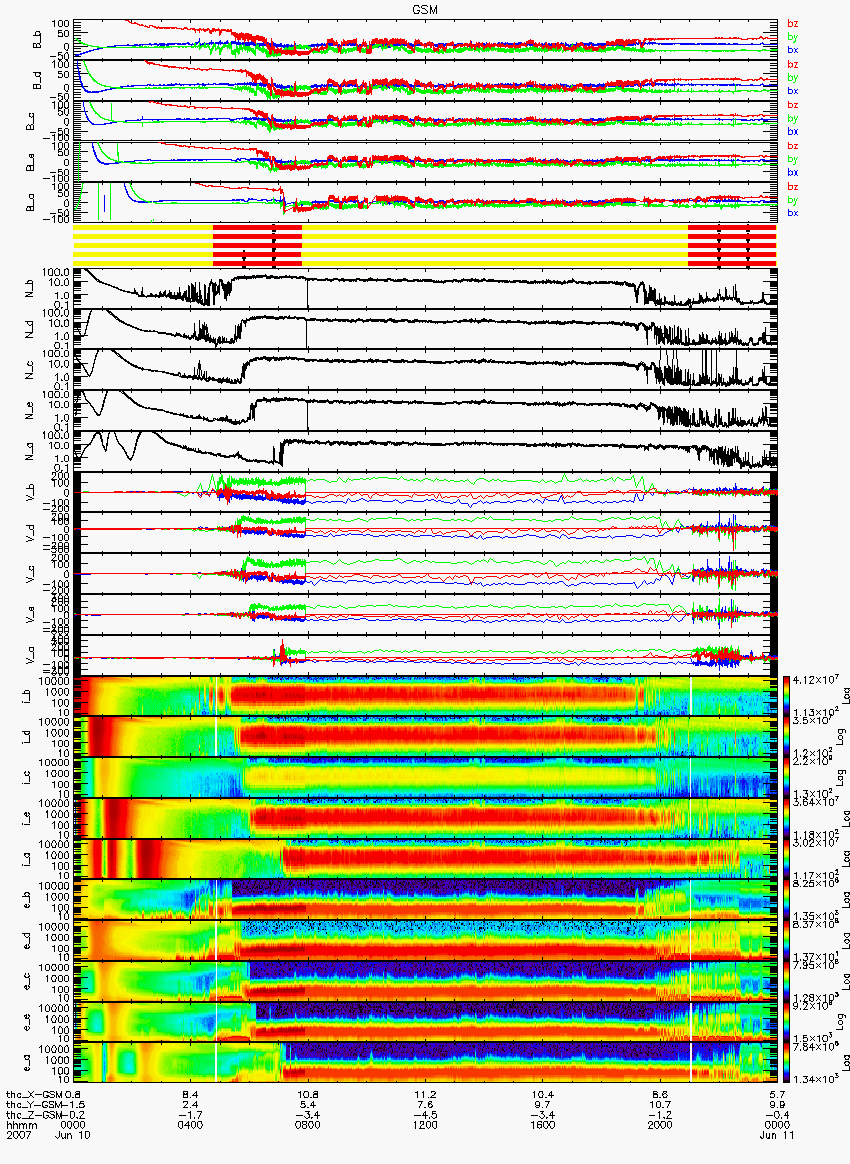This screenshot has height=1164, width=850.
Task: Select the i_d ion spectrogram label
Action: click(x=27, y=736)
